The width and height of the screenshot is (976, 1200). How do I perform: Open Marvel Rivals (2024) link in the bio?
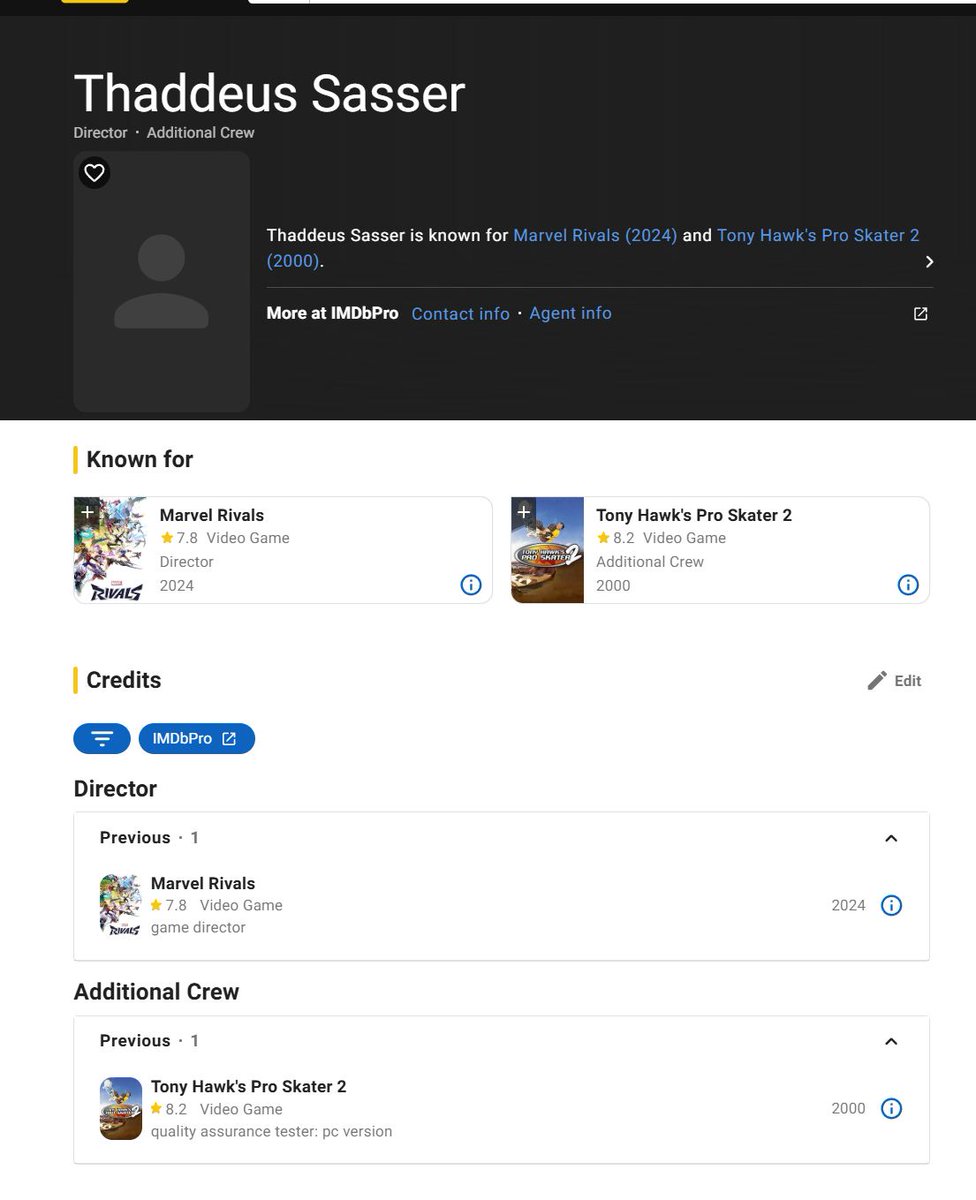(595, 235)
